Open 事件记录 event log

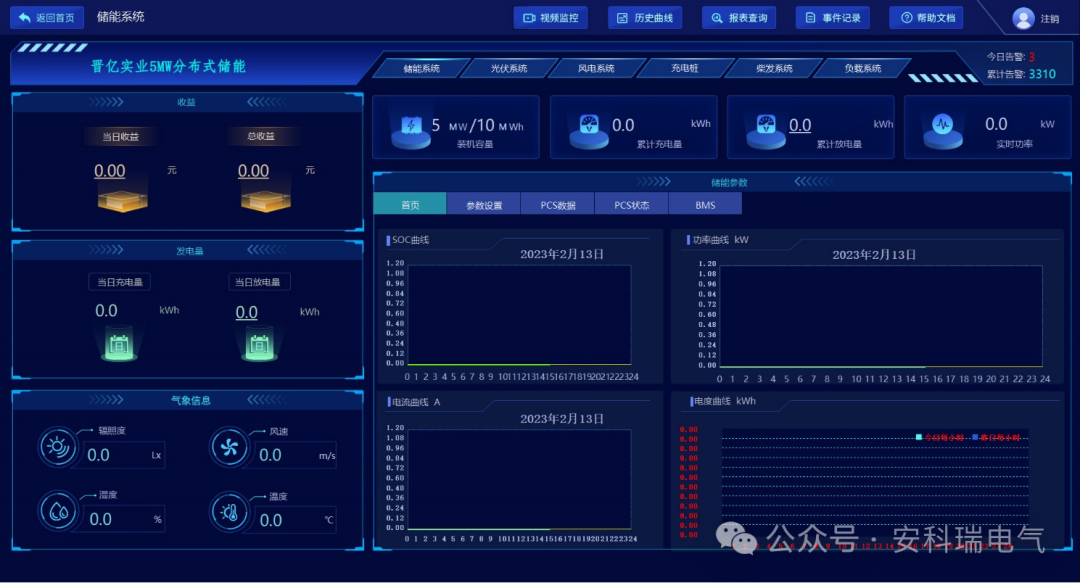pos(833,18)
